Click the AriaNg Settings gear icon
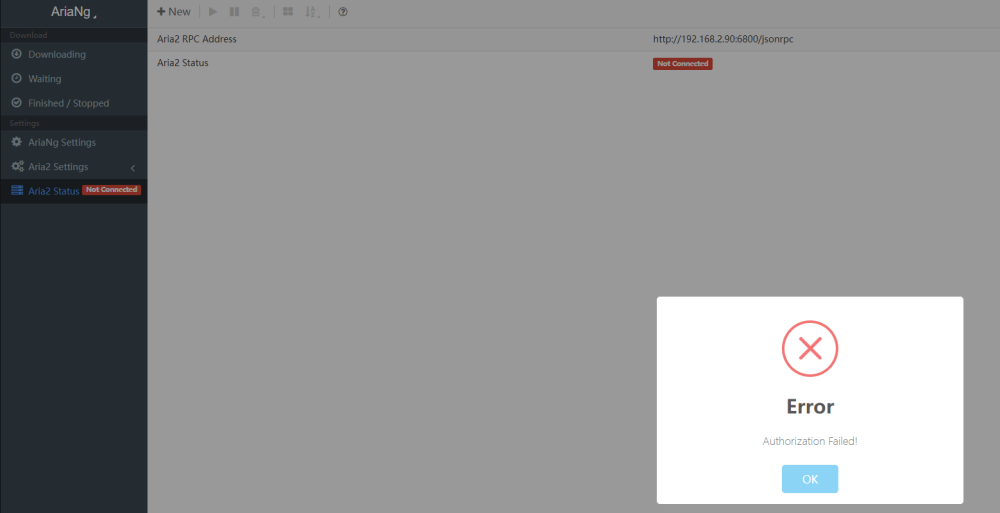Viewport: 1000px width, 513px height. (17, 142)
